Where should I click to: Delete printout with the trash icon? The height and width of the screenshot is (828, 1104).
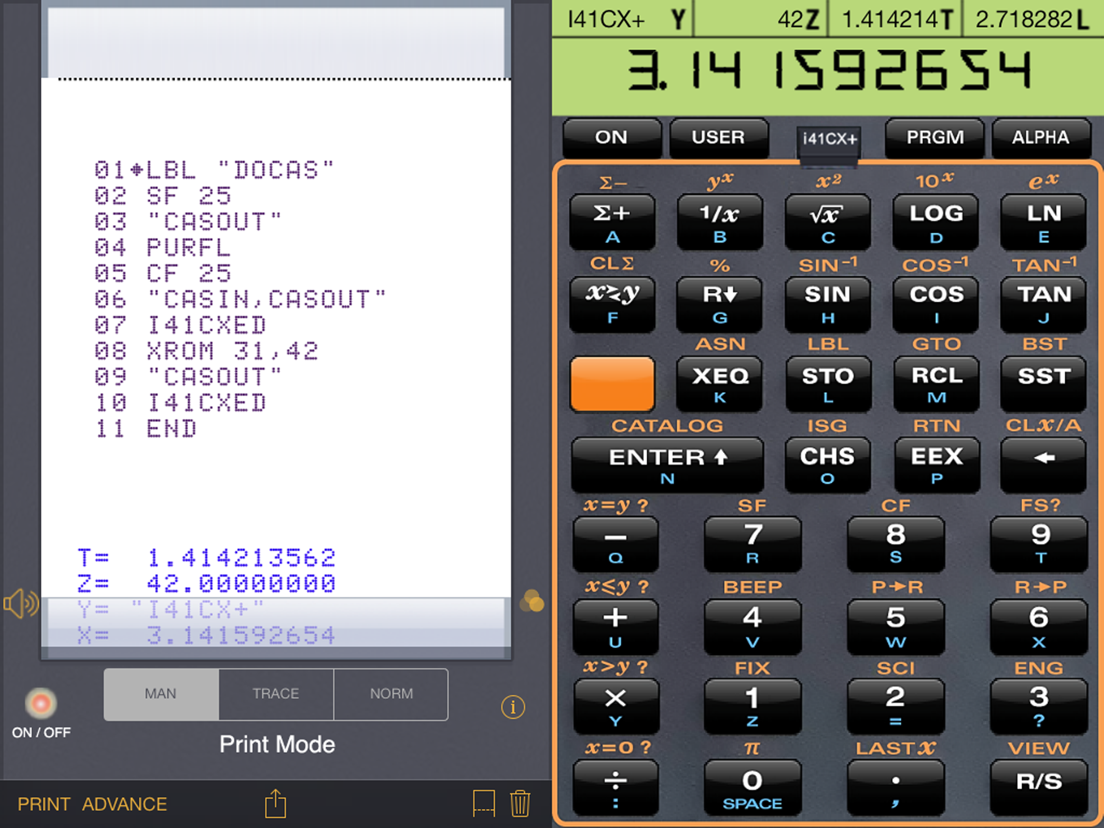tap(520, 803)
